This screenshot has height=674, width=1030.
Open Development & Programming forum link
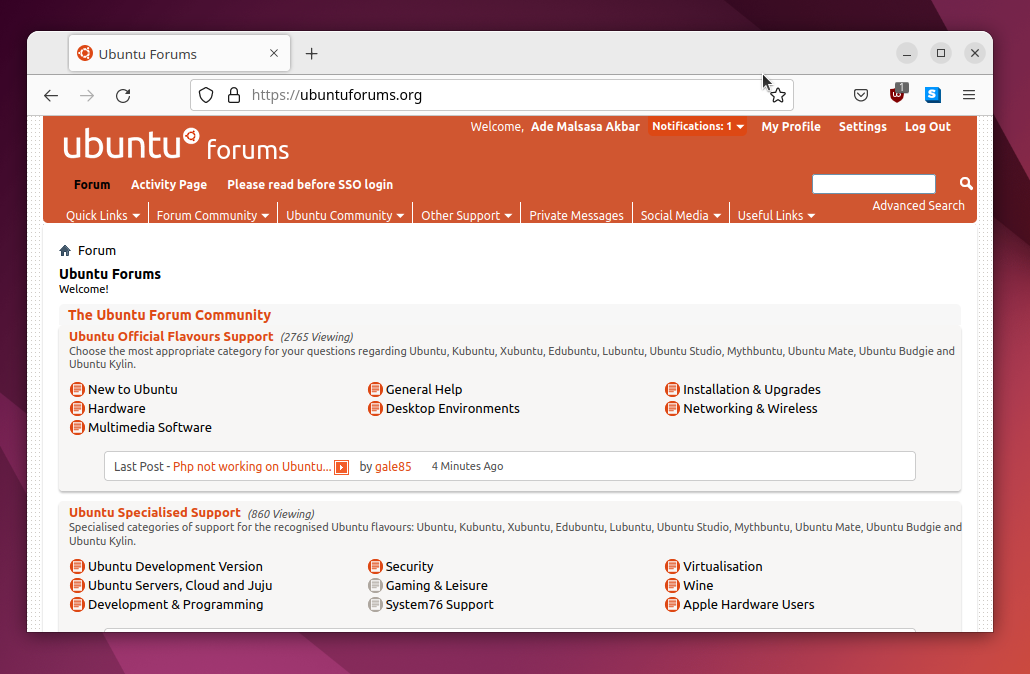pos(175,604)
